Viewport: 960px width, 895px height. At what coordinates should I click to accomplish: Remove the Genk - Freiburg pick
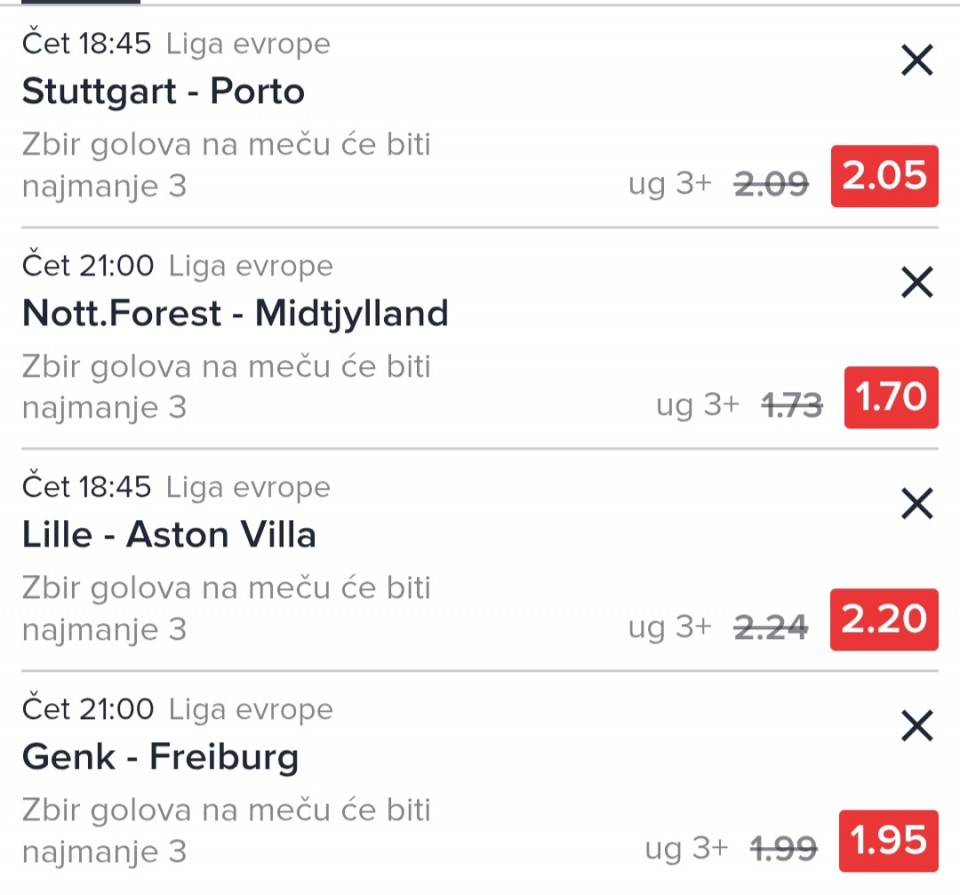coord(916,726)
